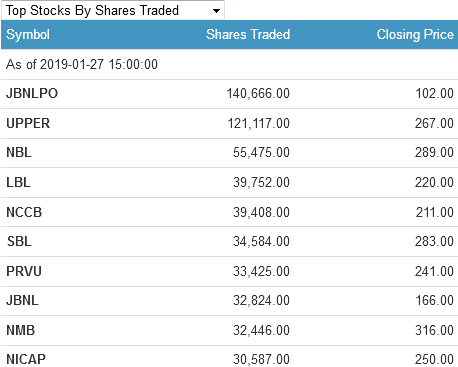The height and width of the screenshot is (367, 458).
Task: Click the Closing Price column header
Action: [x=415, y=34]
